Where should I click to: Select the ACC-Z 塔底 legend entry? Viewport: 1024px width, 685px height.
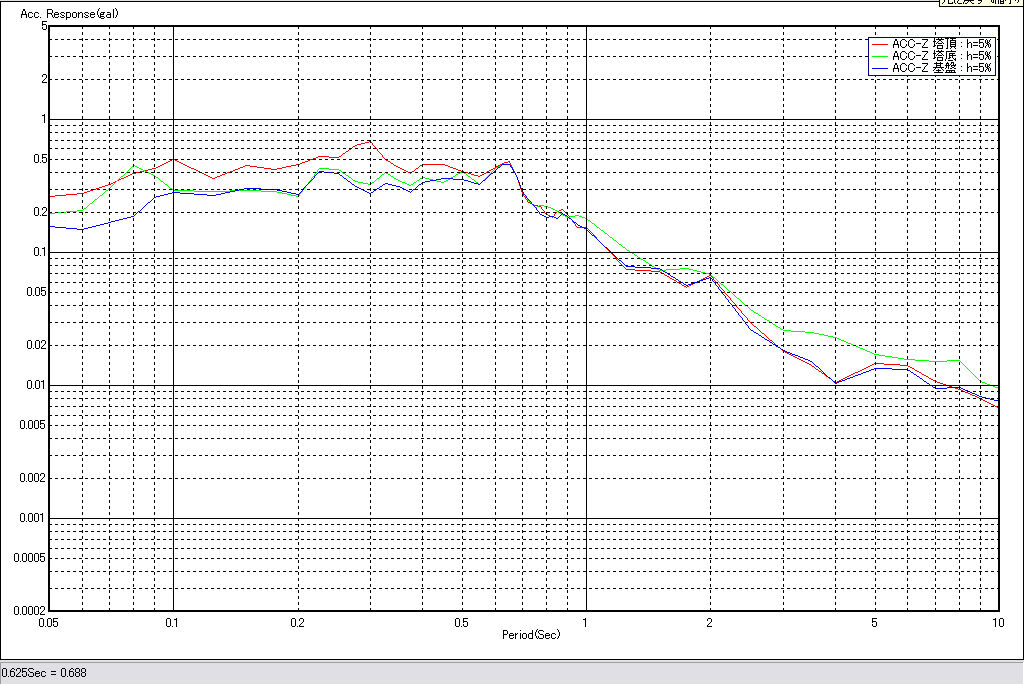click(x=942, y=56)
